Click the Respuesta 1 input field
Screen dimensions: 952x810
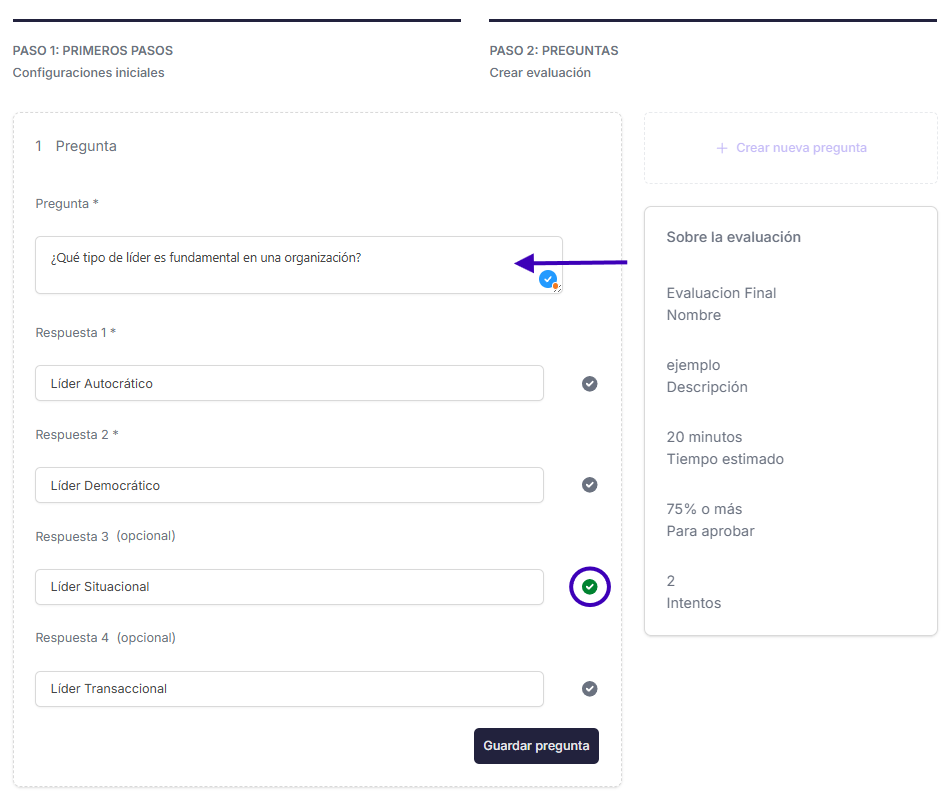coord(289,383)
